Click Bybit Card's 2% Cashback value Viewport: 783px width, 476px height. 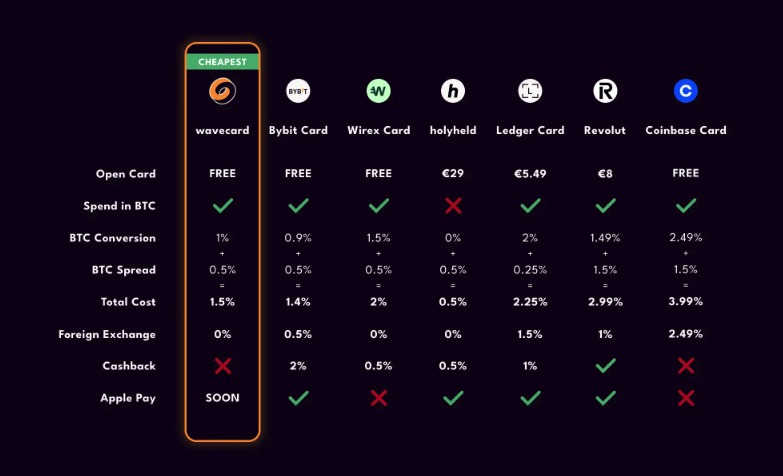pos(298,366)
